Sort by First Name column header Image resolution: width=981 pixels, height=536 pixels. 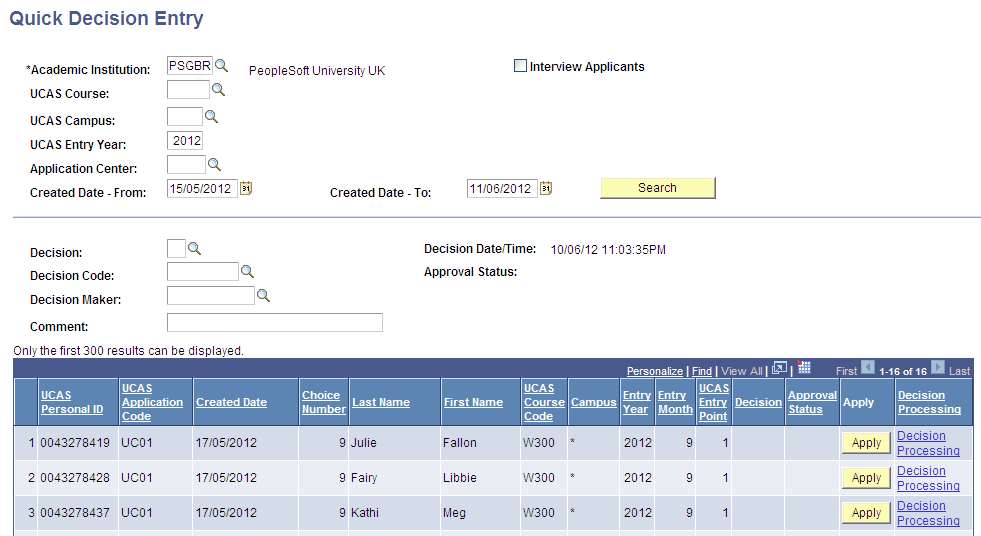click(474, 402)
